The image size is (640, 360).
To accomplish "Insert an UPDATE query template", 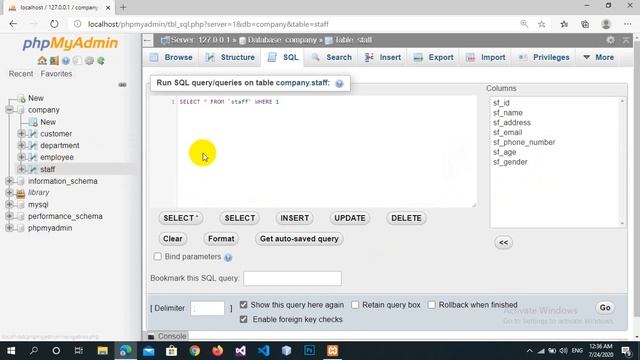I will click(350, 218).
